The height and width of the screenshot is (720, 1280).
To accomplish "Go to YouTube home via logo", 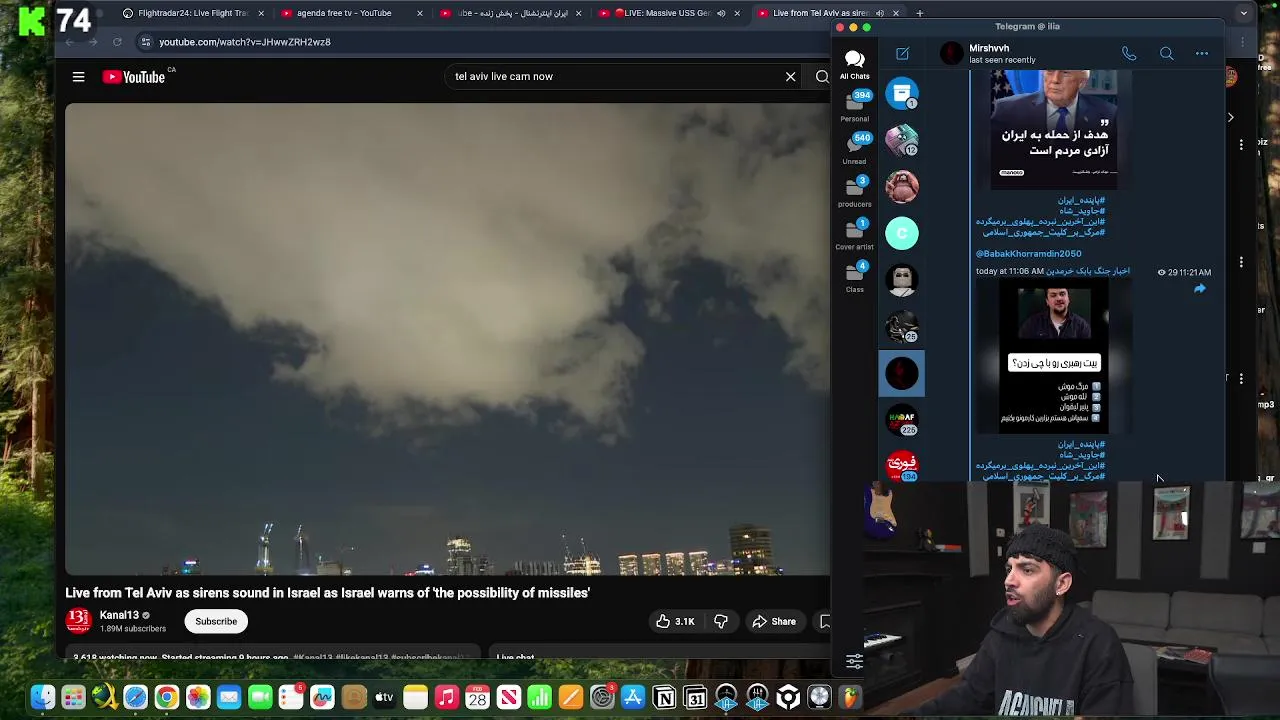I will 133,77.
